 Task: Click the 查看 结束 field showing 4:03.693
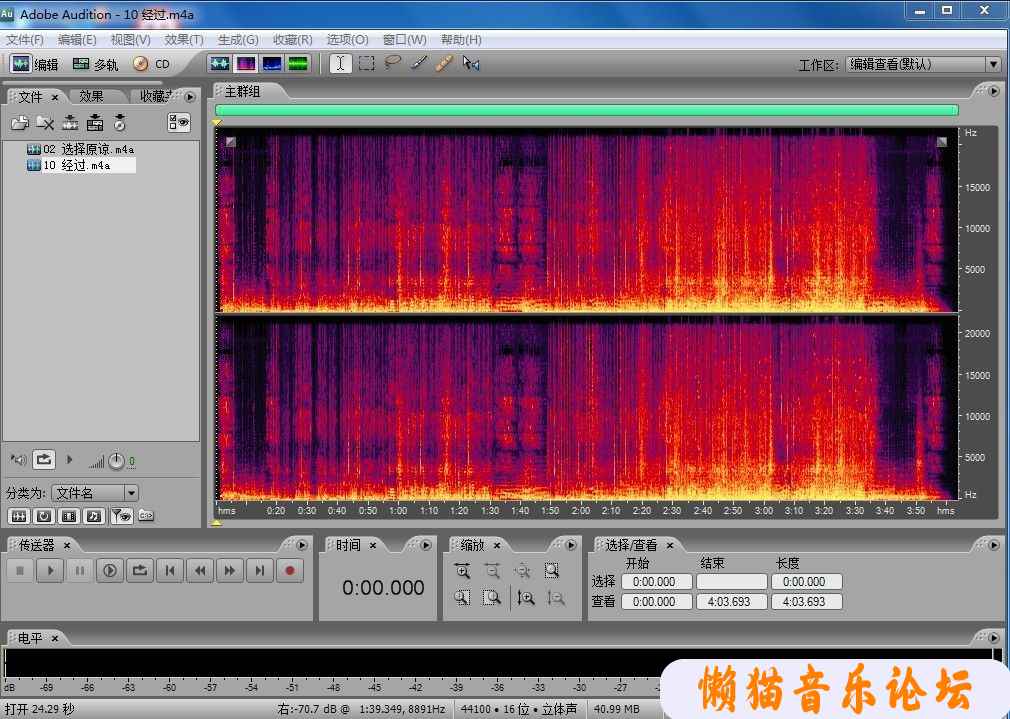[730, 602]
